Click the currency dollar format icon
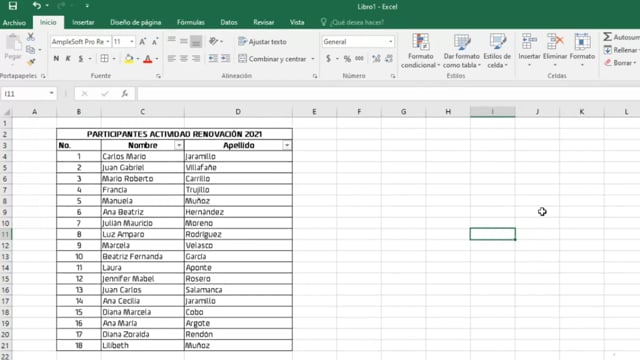Screen dimensions: 640x360 click(328, 59)
